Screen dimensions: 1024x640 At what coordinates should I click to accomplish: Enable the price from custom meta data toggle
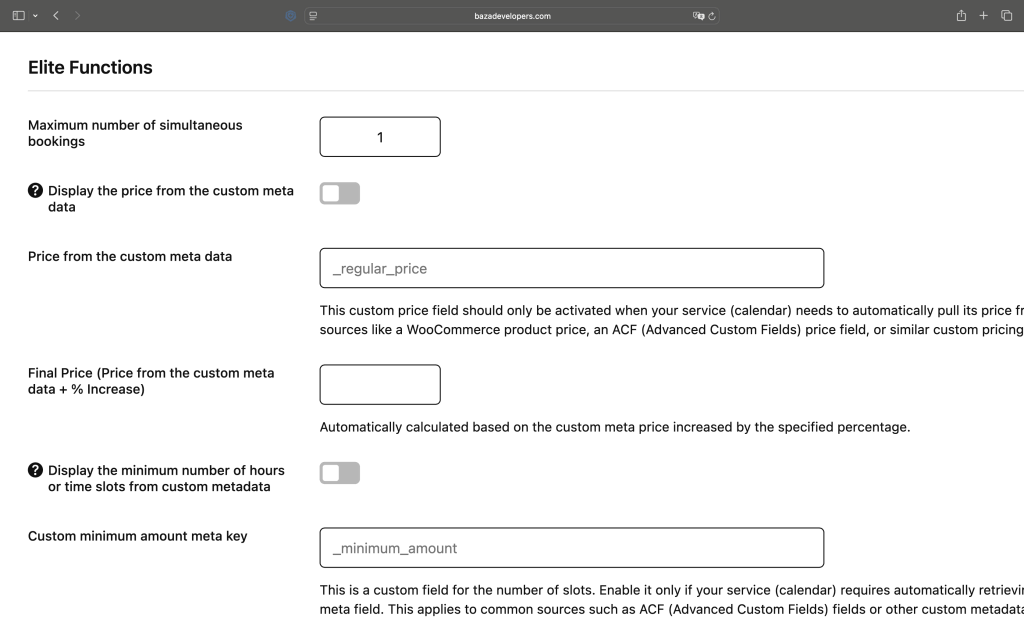[340, 193]
